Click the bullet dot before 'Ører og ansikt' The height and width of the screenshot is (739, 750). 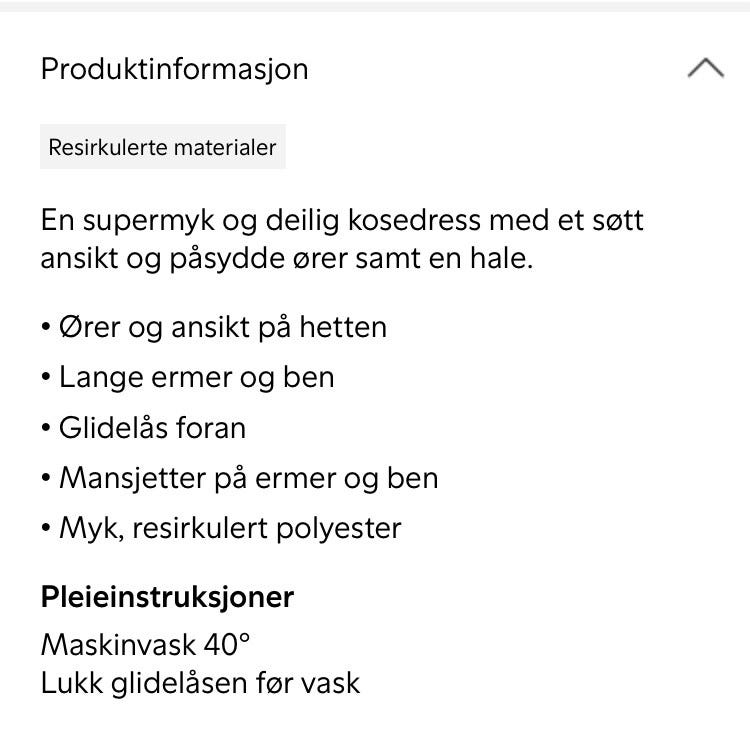pos(46,328)
